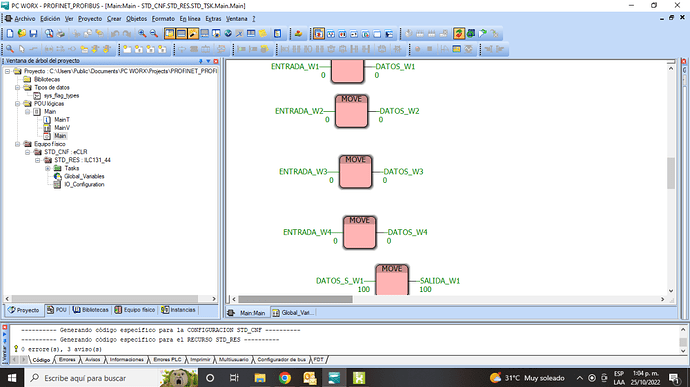Screen dimensions: 690x387
Task: Open the Avisos tab in the message window
Action: tap(92, 360)
